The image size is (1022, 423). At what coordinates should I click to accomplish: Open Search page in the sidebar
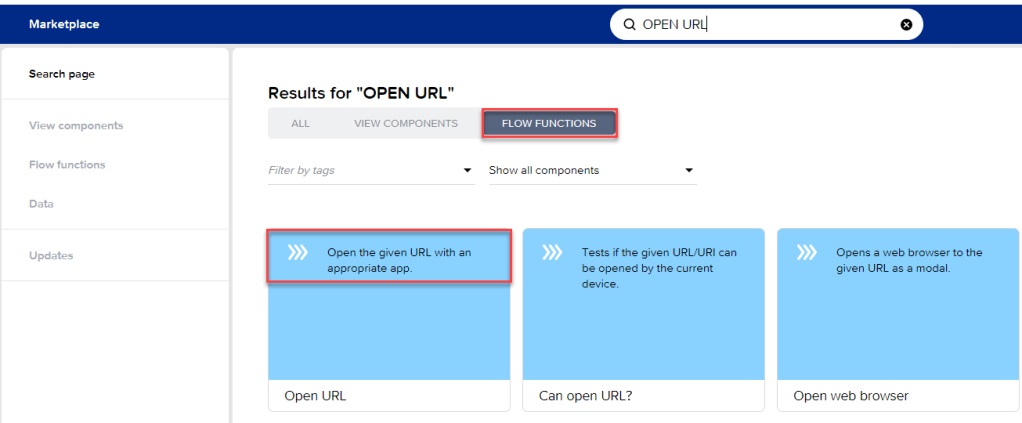pos(62,74)
